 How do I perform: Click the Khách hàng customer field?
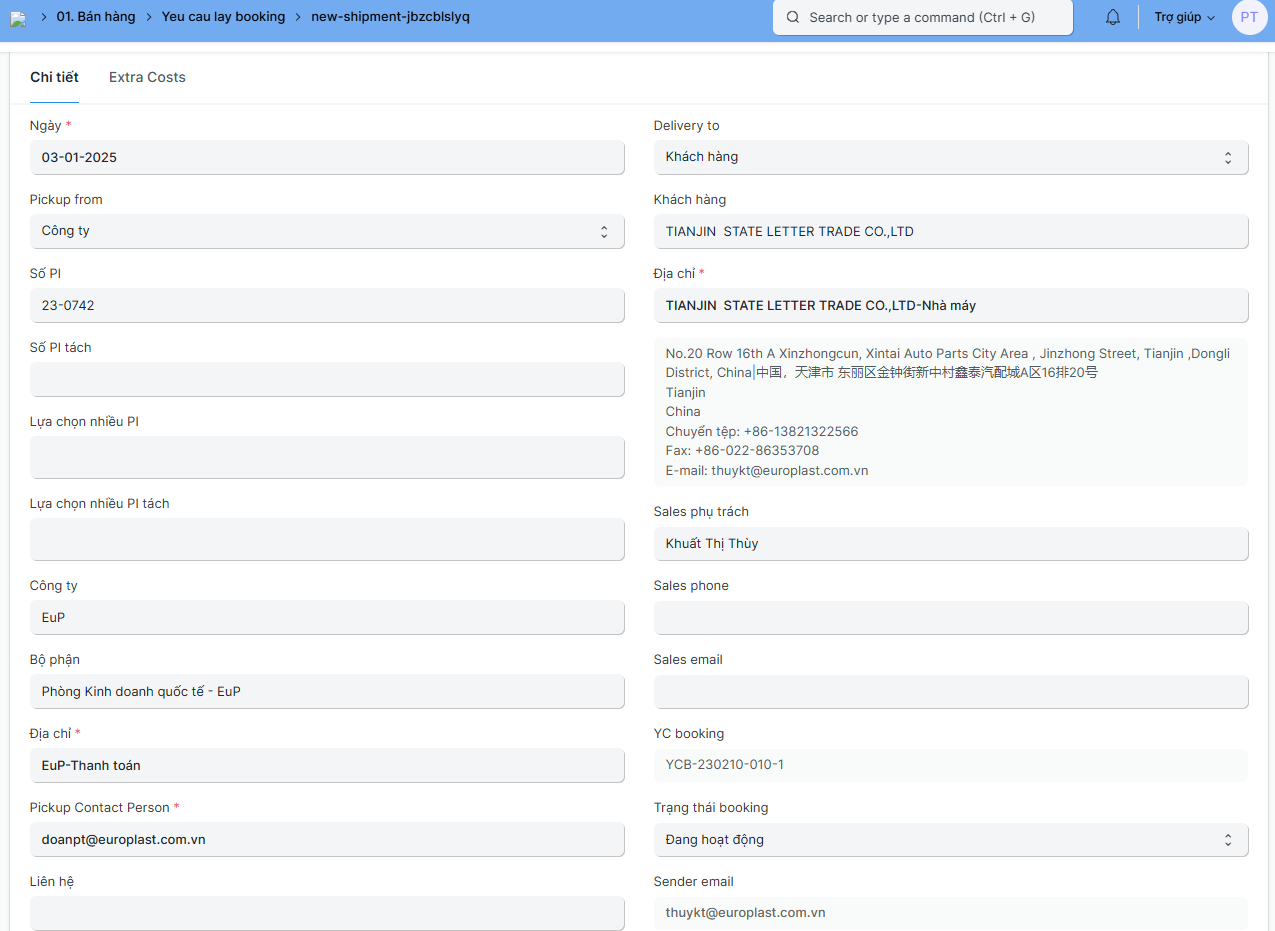pyautogui.click(x=950, y=231)
